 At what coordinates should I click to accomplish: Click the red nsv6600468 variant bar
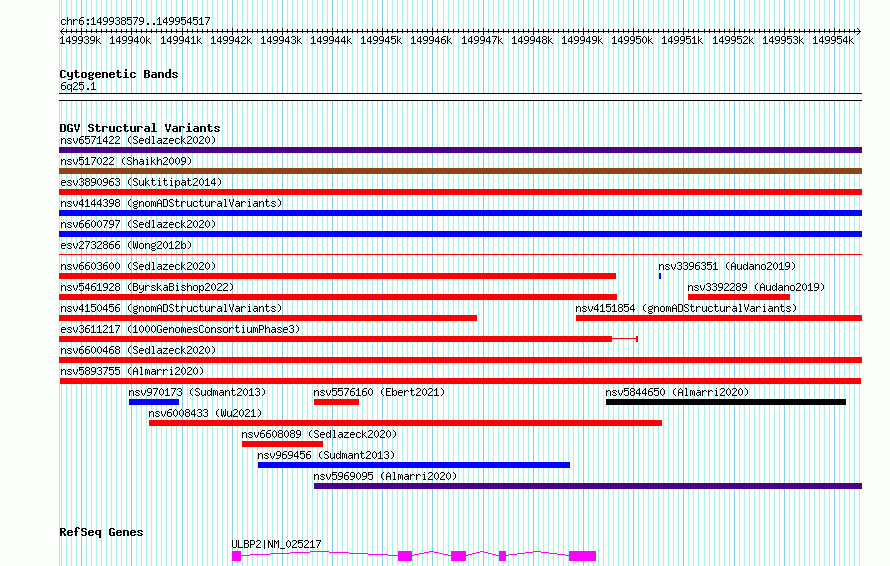tap(460, 360)
